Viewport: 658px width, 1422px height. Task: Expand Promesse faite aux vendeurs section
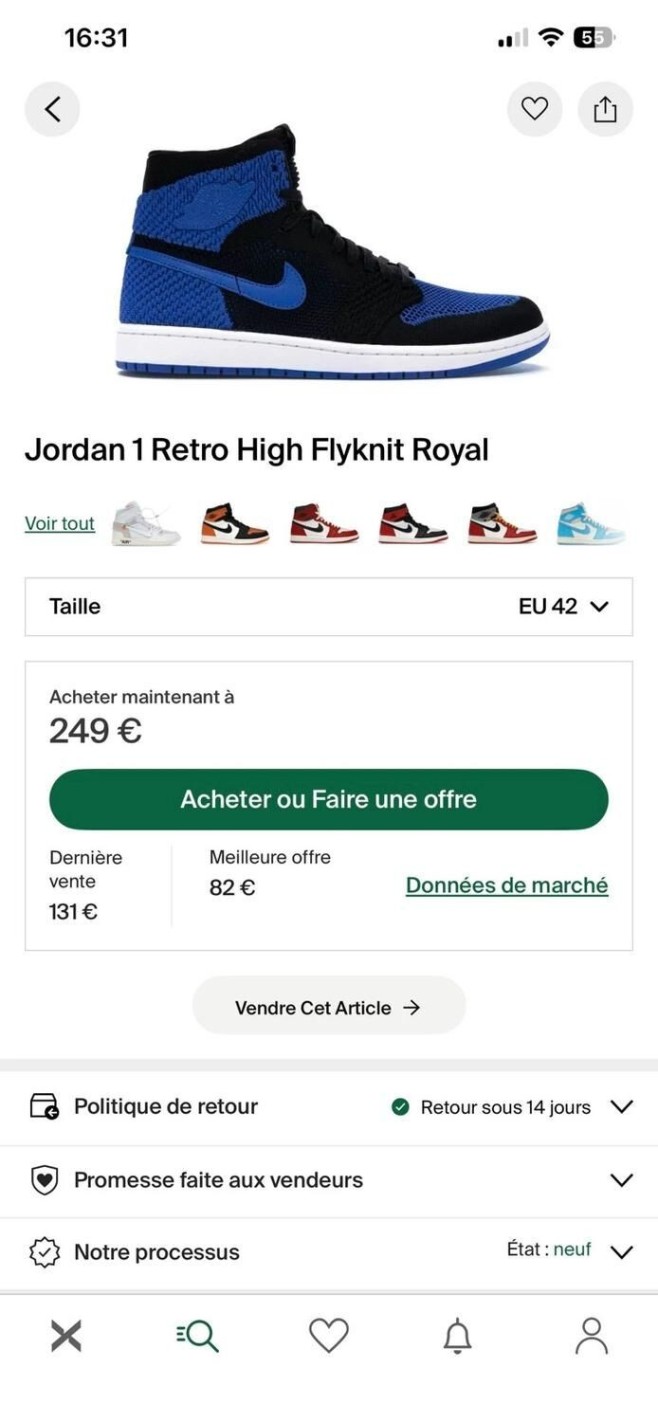click(329, 1180)
